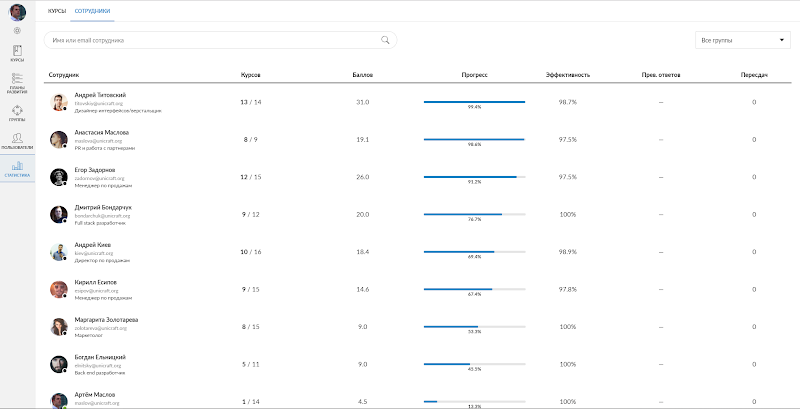Sort by Сотрудник column header
Image resolution: width=800 pixels, height=409 pixels.
64,75
